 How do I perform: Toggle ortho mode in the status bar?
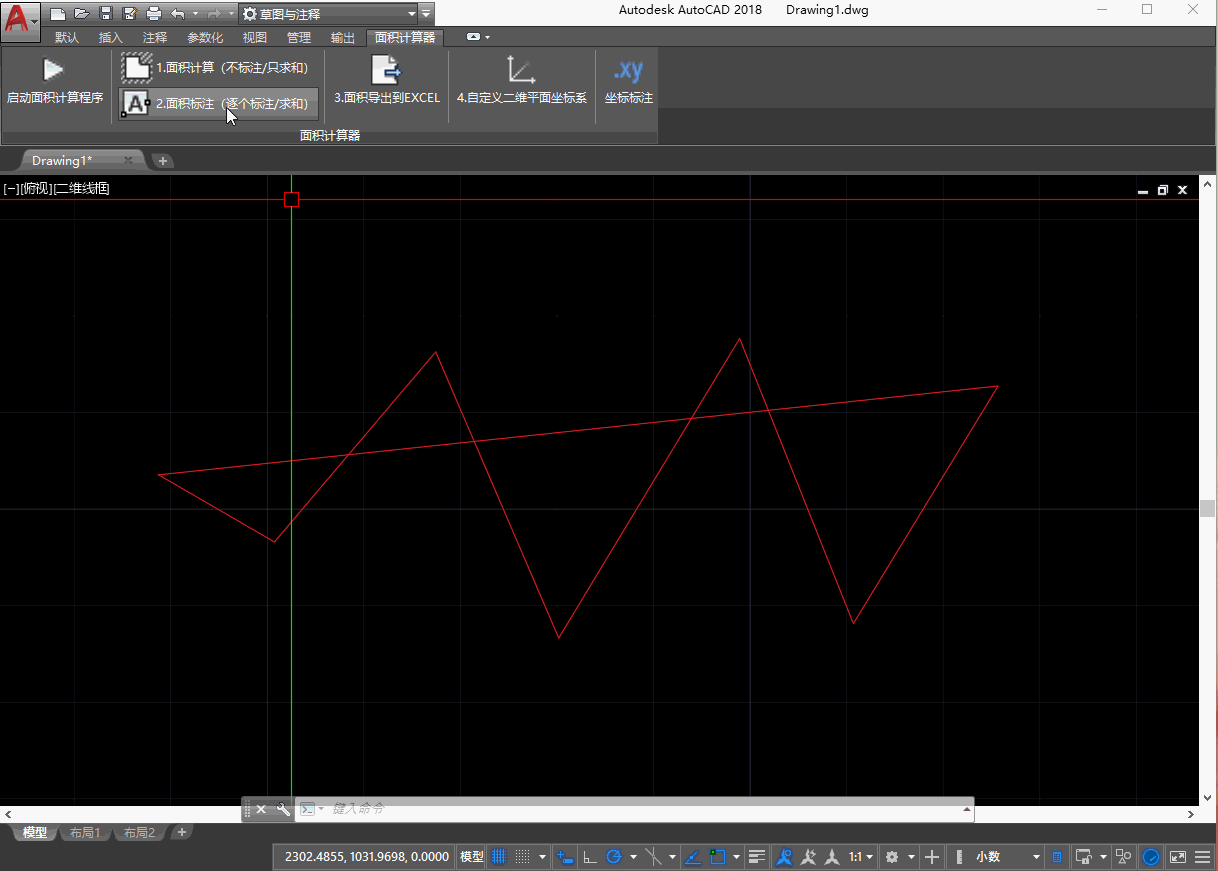(590, 857)
